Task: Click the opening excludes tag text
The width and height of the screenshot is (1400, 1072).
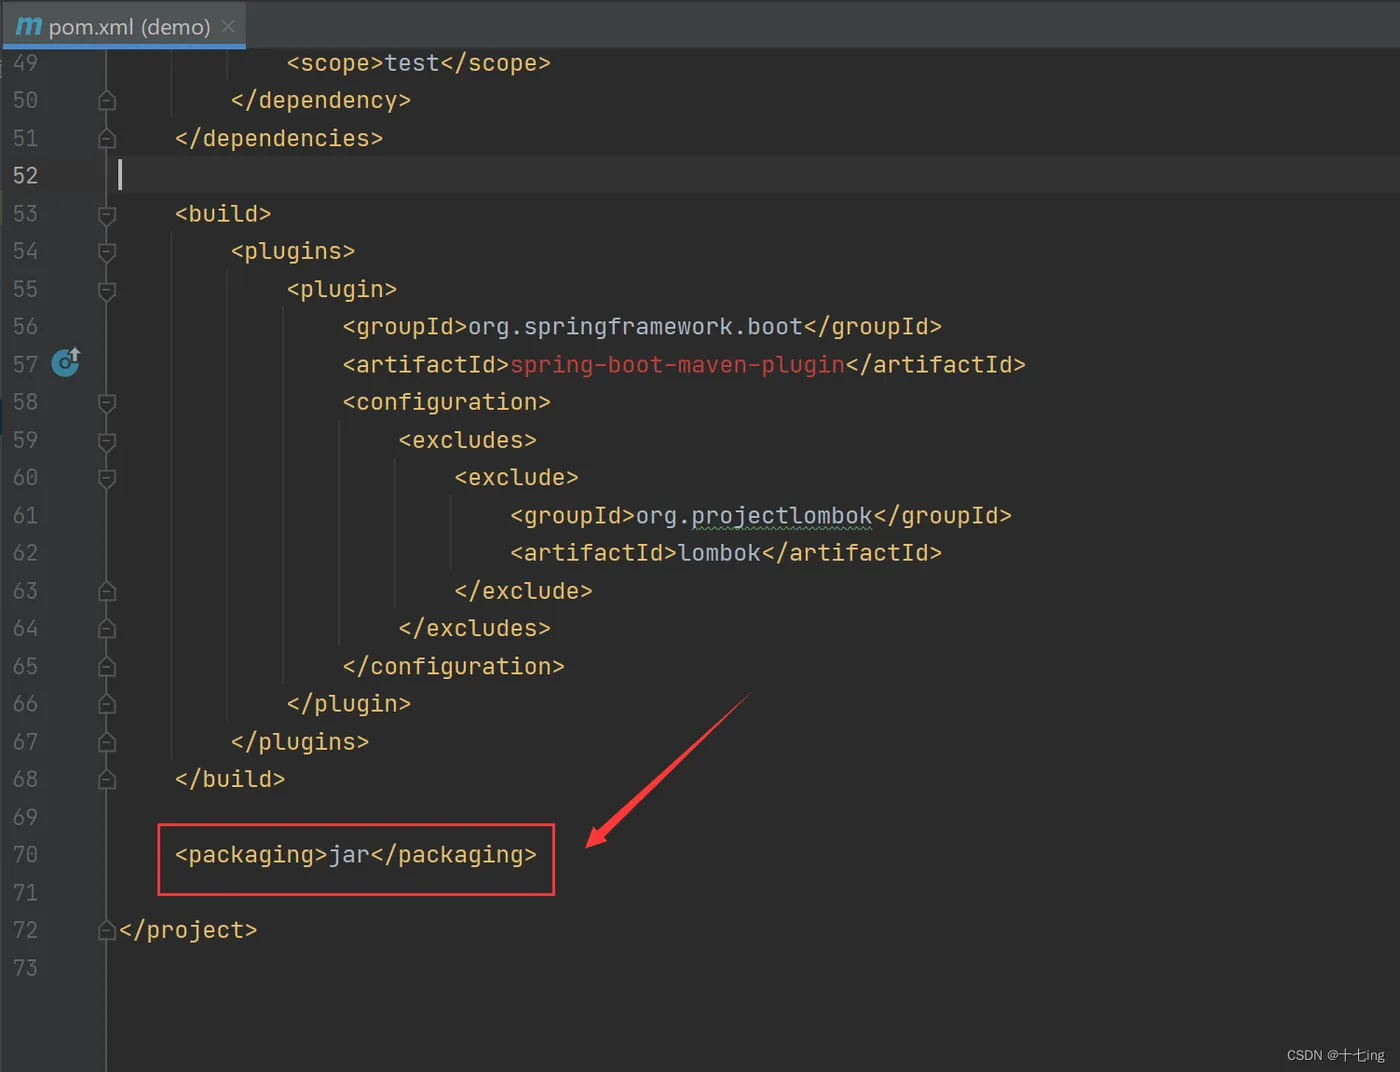Action: tap(468, 441)
